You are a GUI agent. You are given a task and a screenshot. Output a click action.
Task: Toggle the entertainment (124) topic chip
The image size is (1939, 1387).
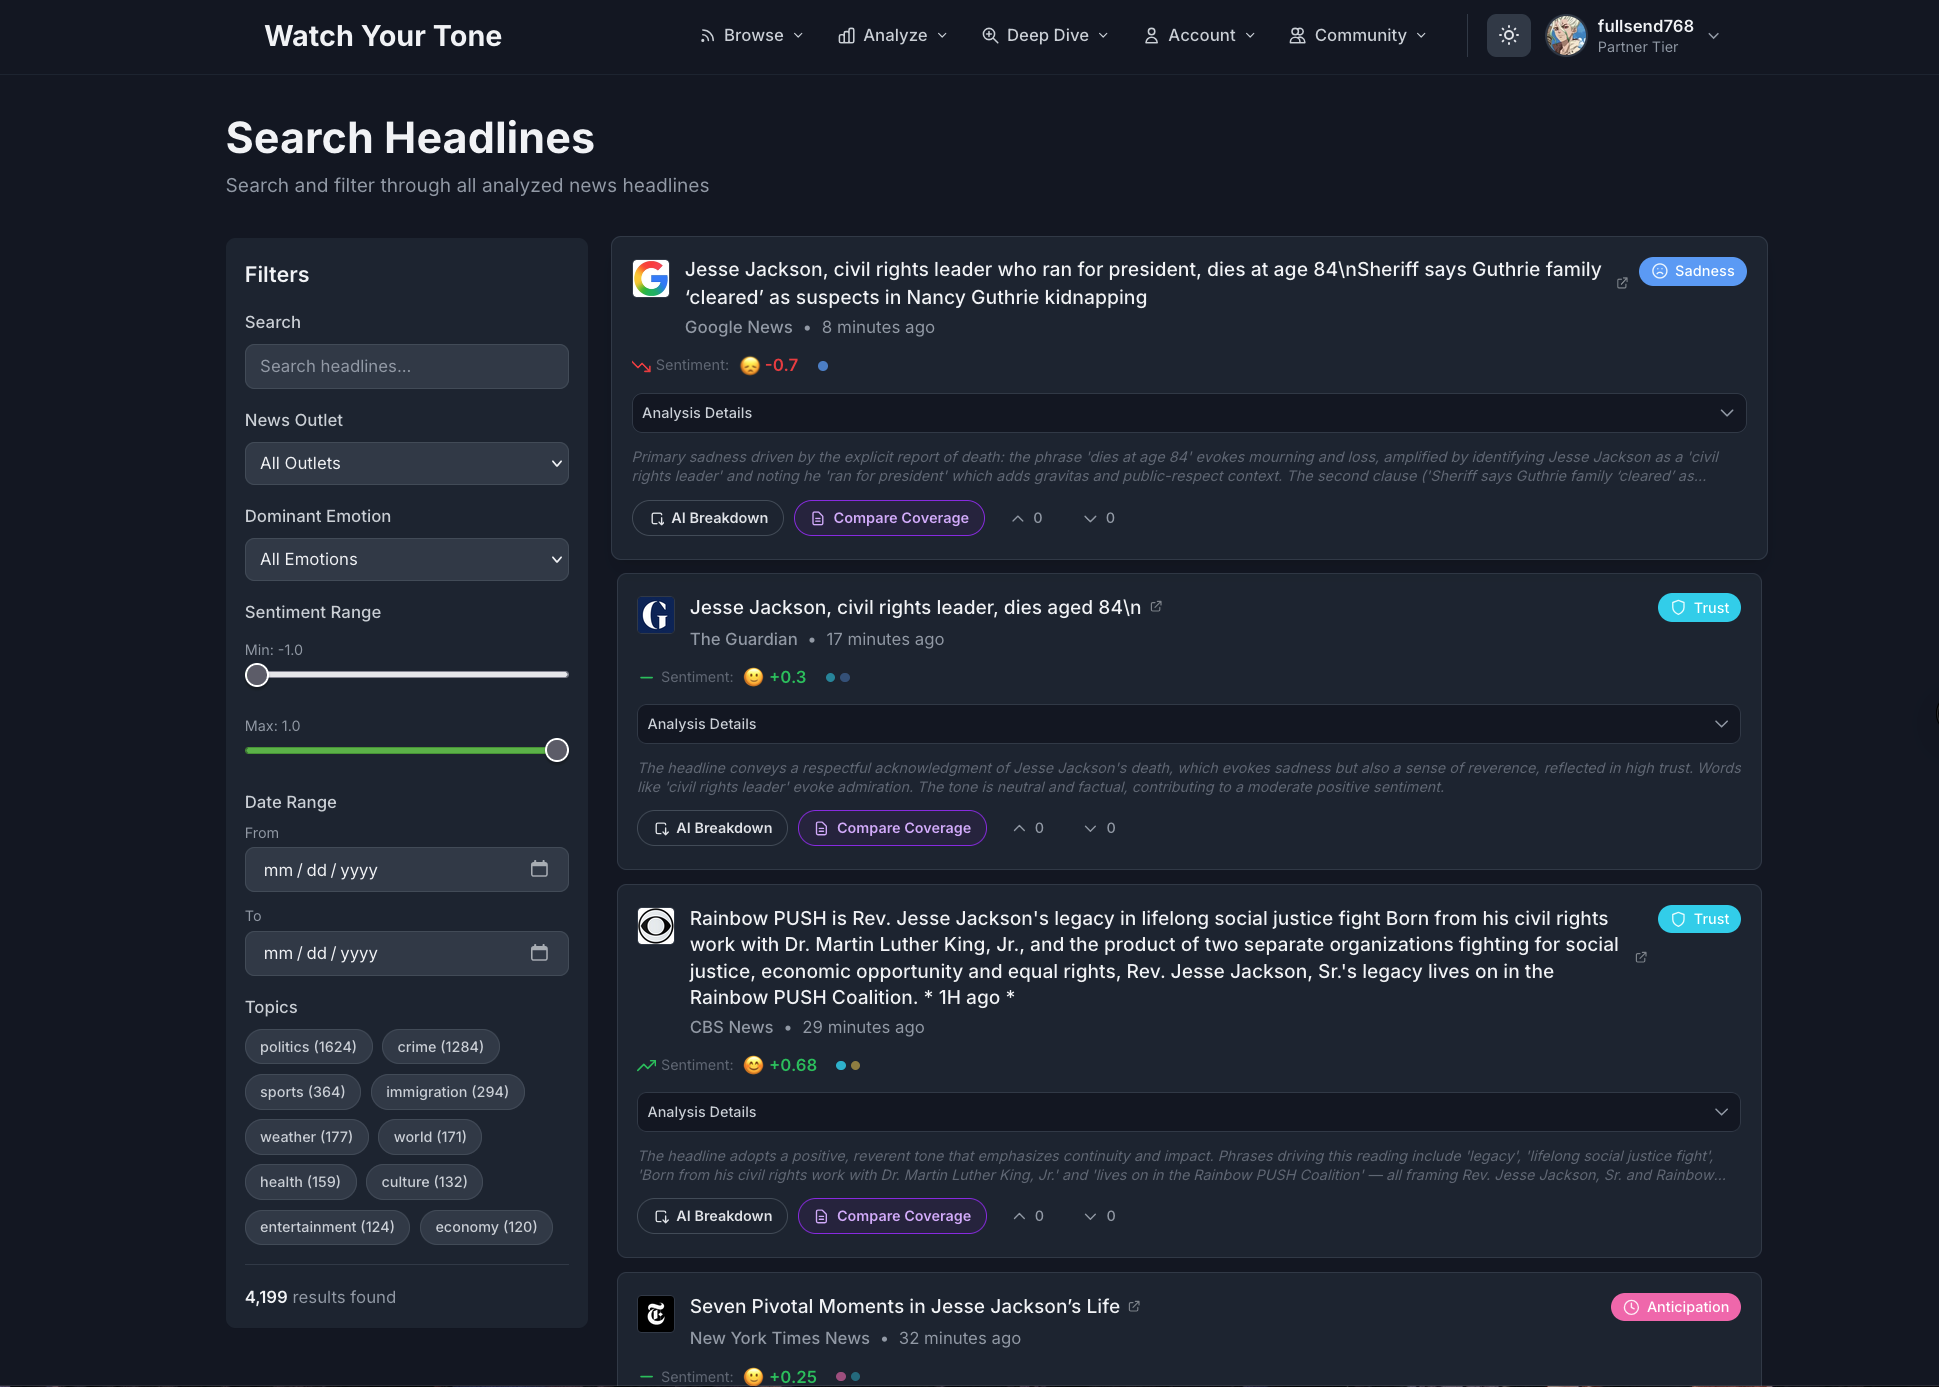click(x=327, y=1227)
